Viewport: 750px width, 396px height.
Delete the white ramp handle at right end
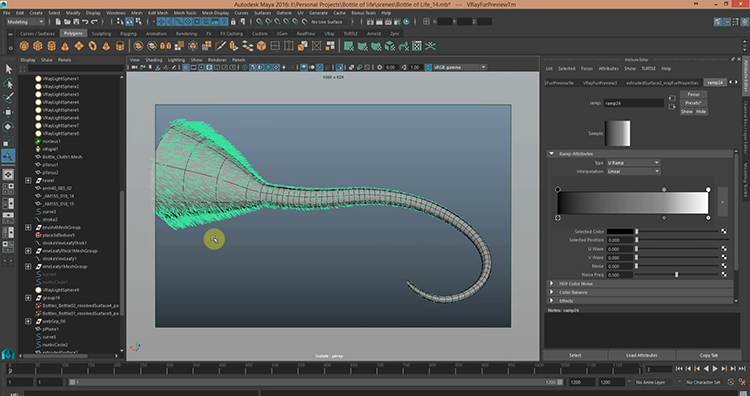point(708,218)
